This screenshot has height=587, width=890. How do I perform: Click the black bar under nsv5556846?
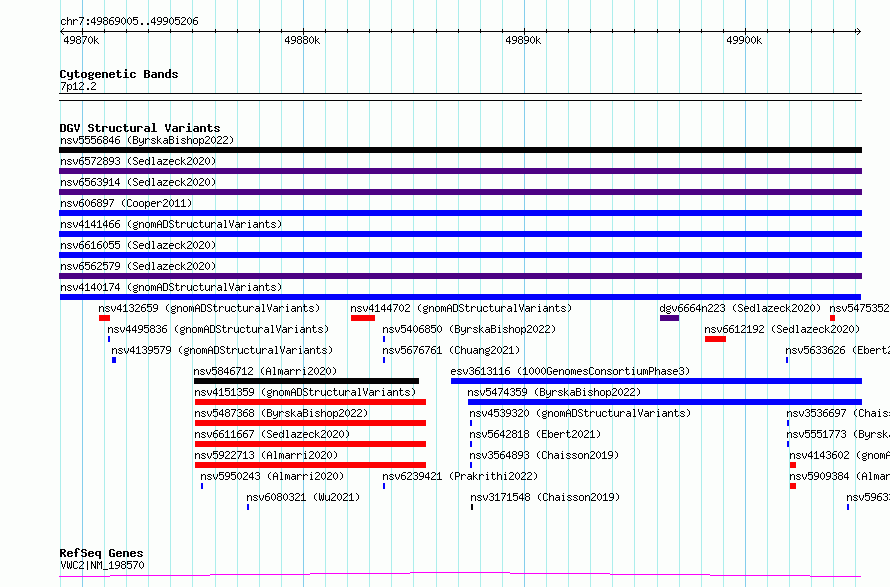460,150
